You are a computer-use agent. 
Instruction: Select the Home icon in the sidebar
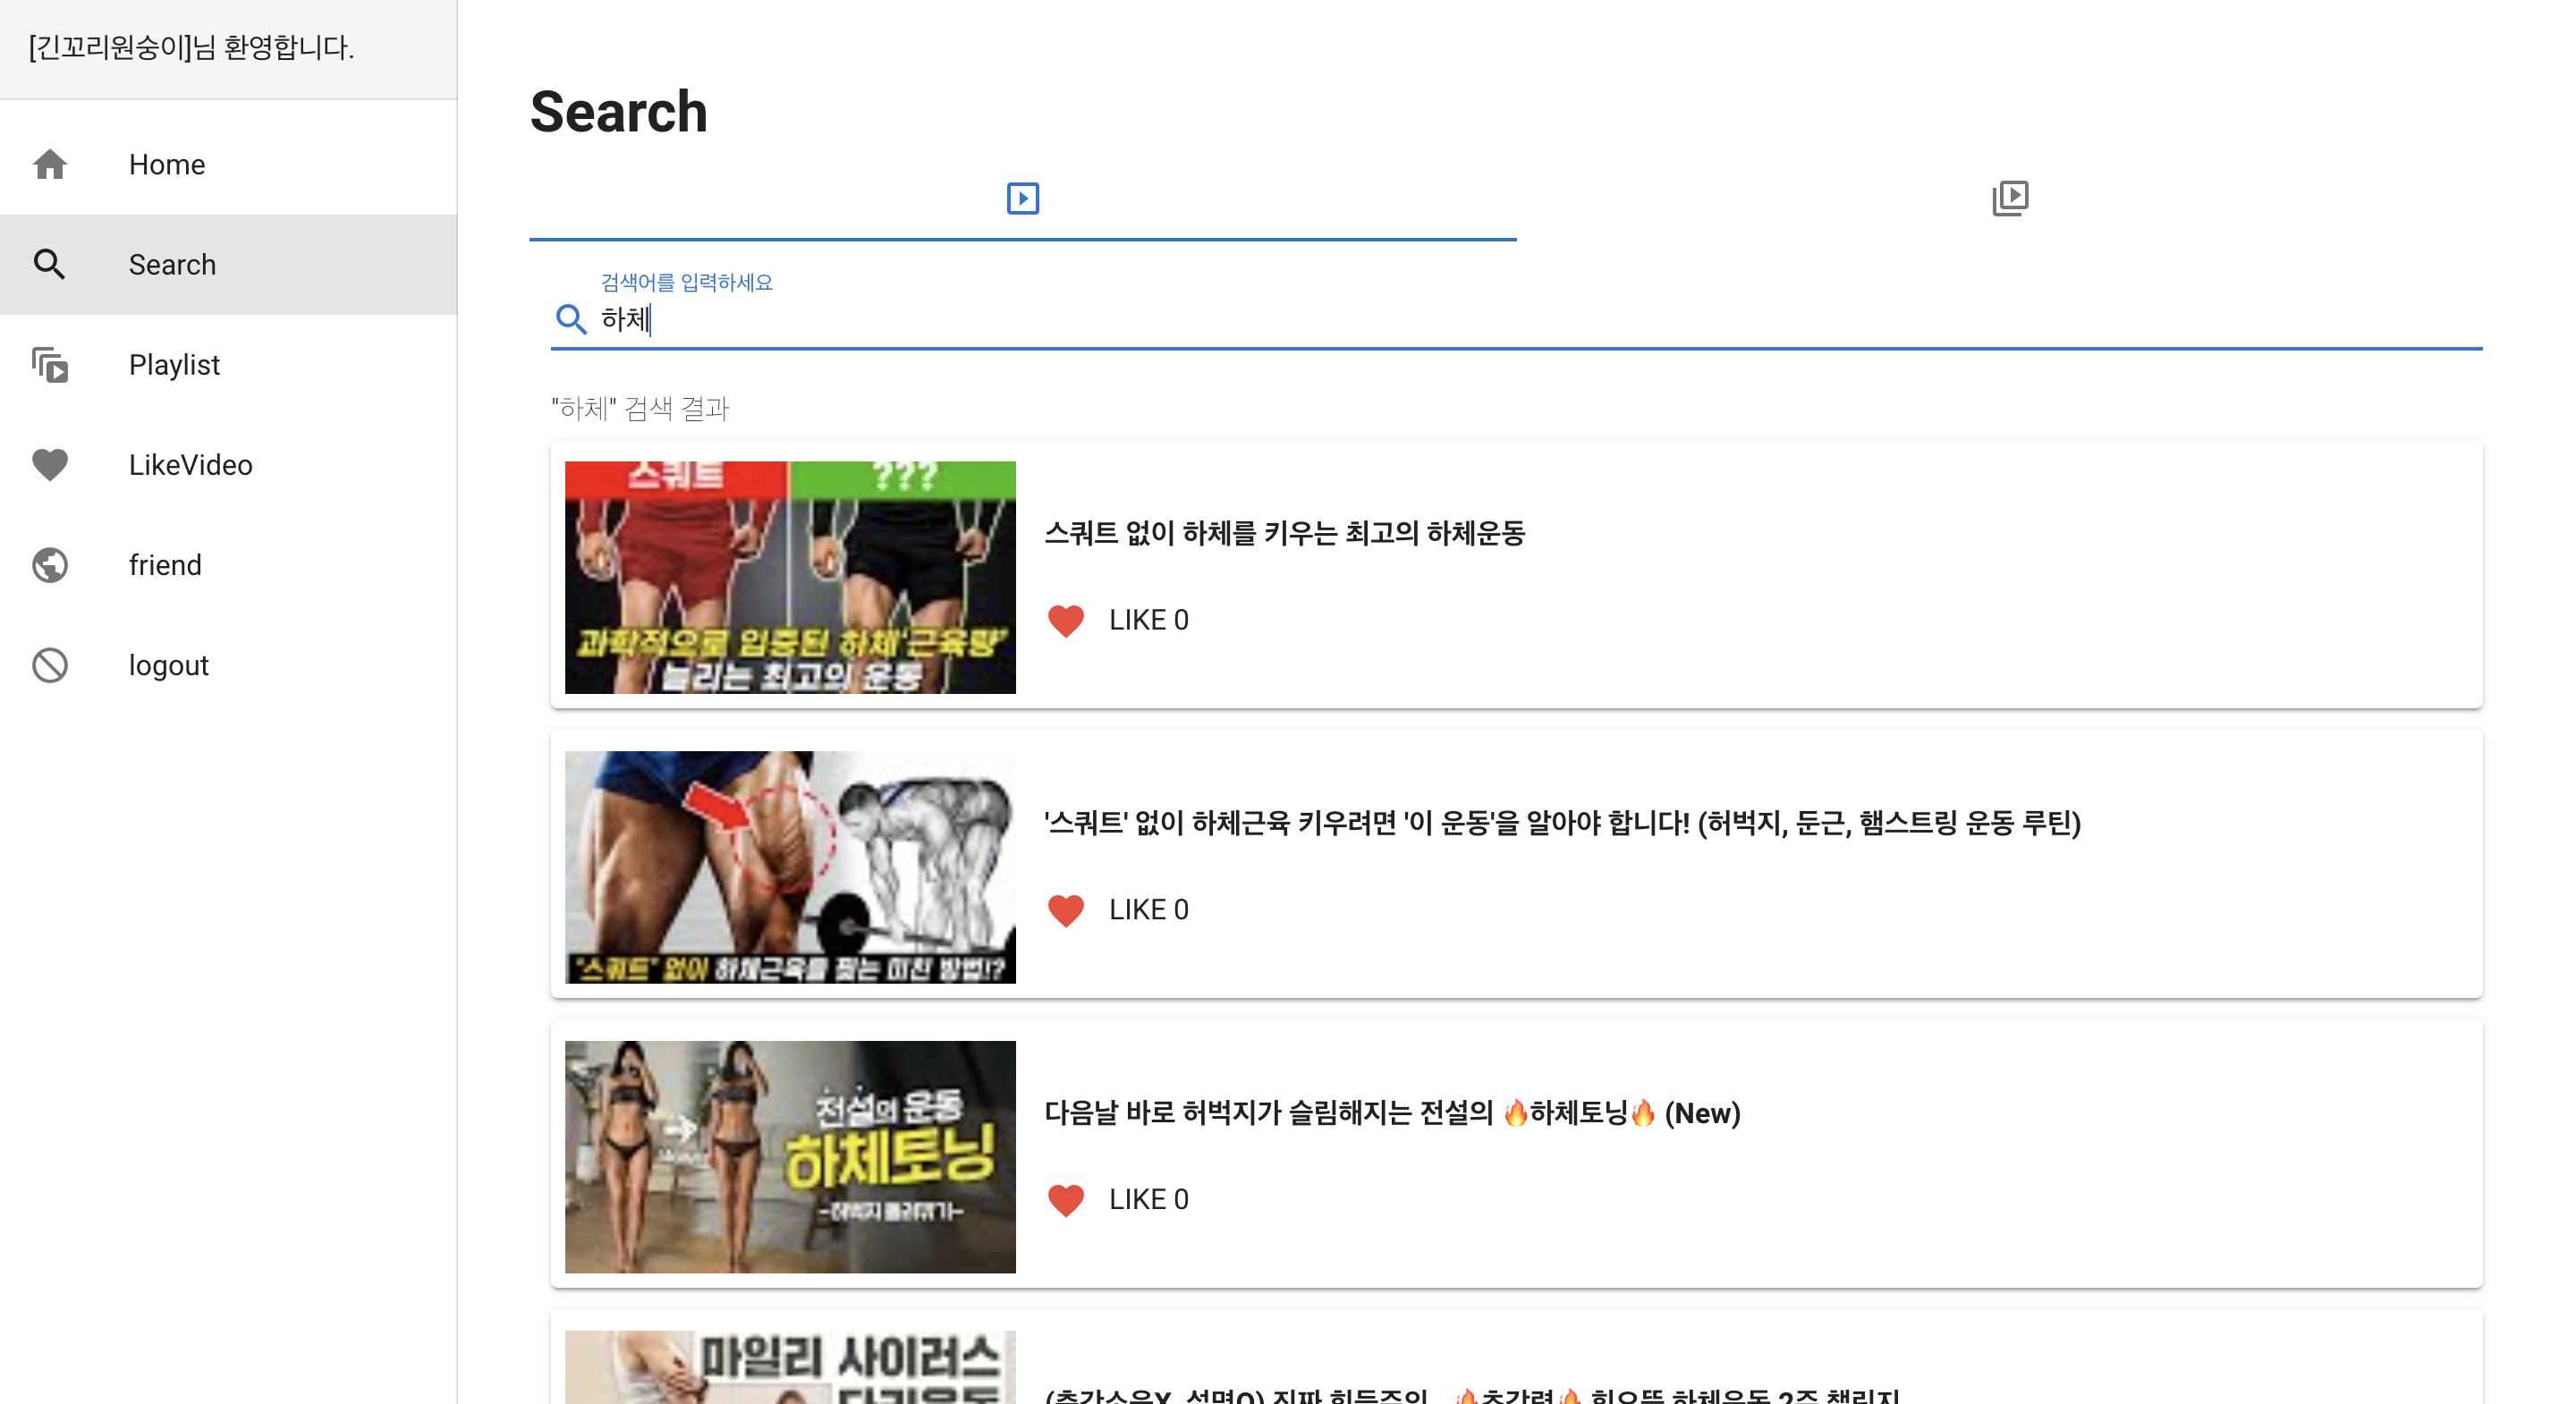coord(49,164)
